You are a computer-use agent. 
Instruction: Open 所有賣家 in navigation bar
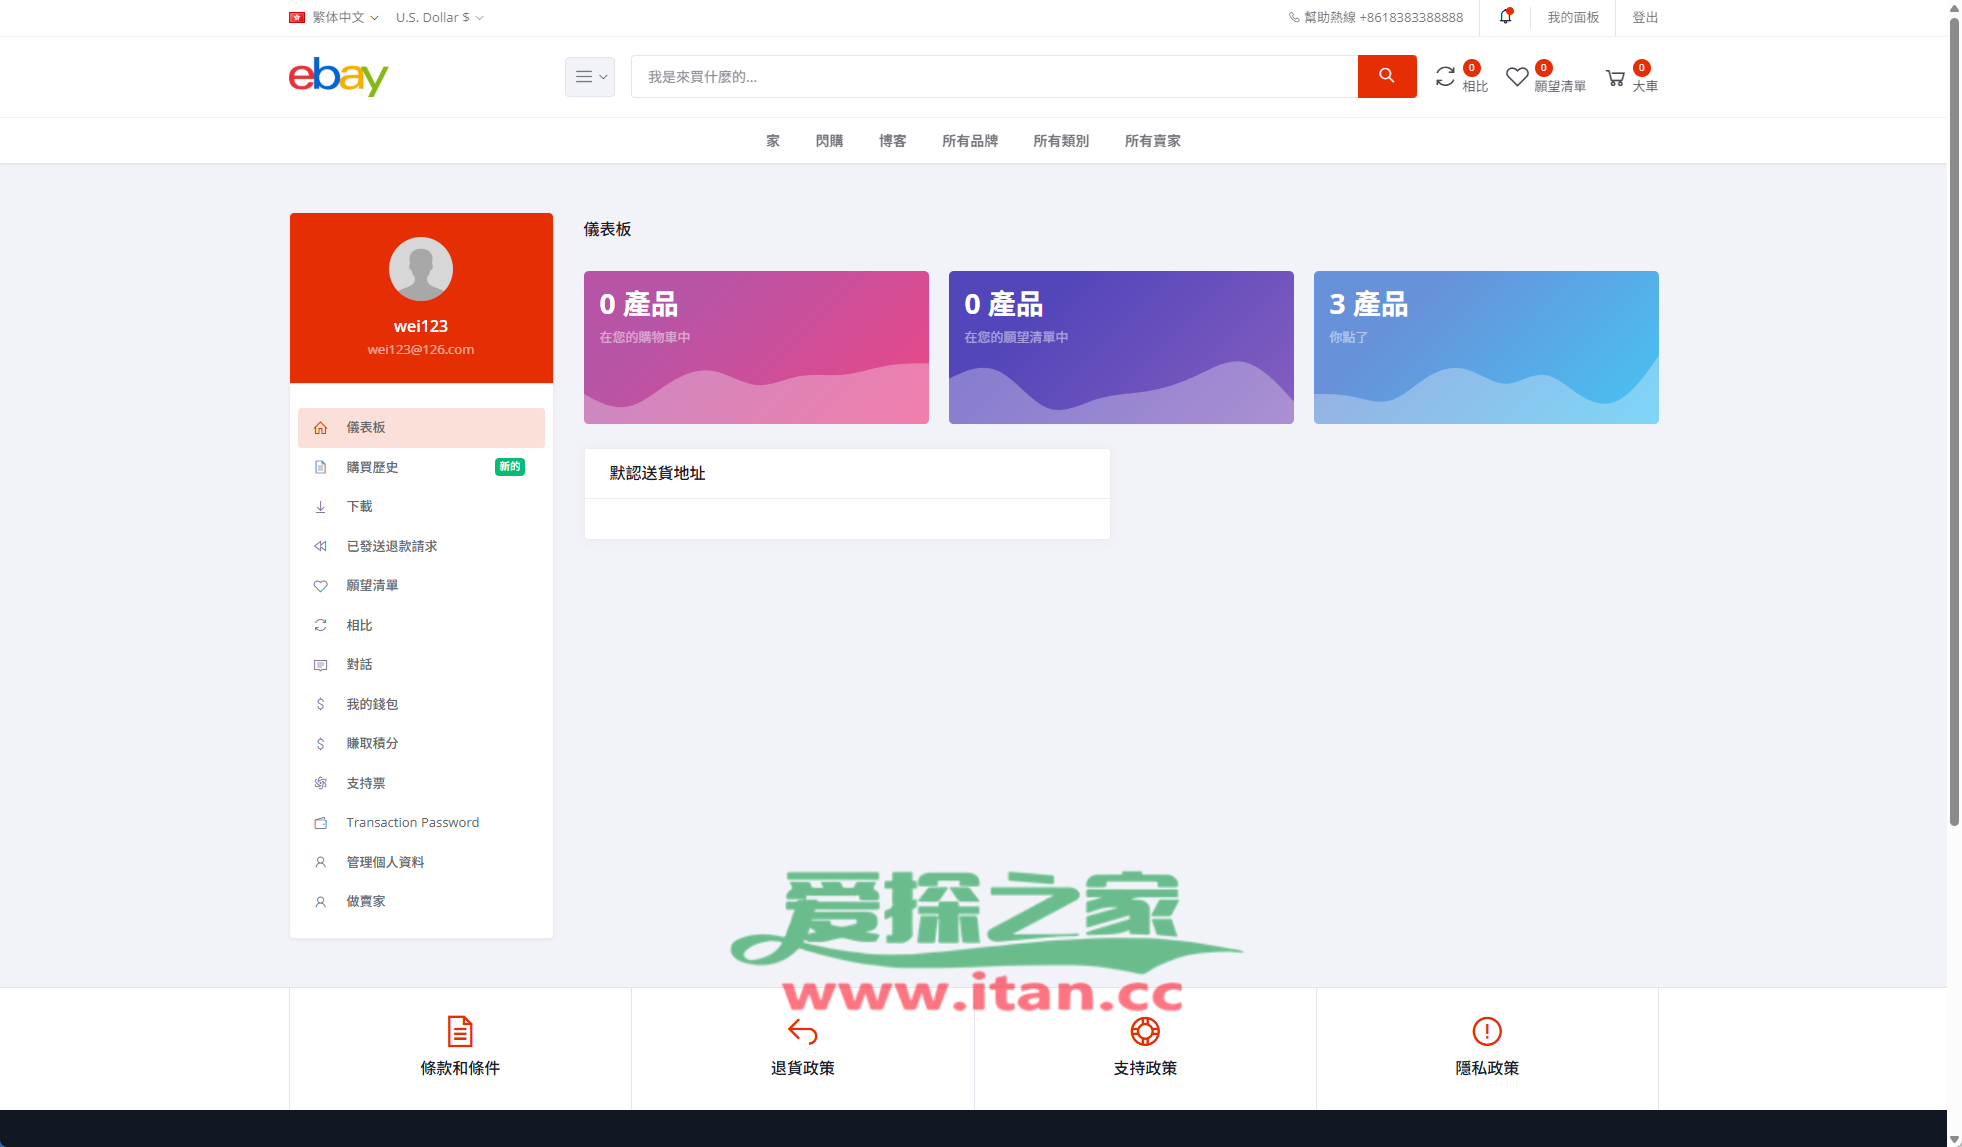(x=1152, y=141)
